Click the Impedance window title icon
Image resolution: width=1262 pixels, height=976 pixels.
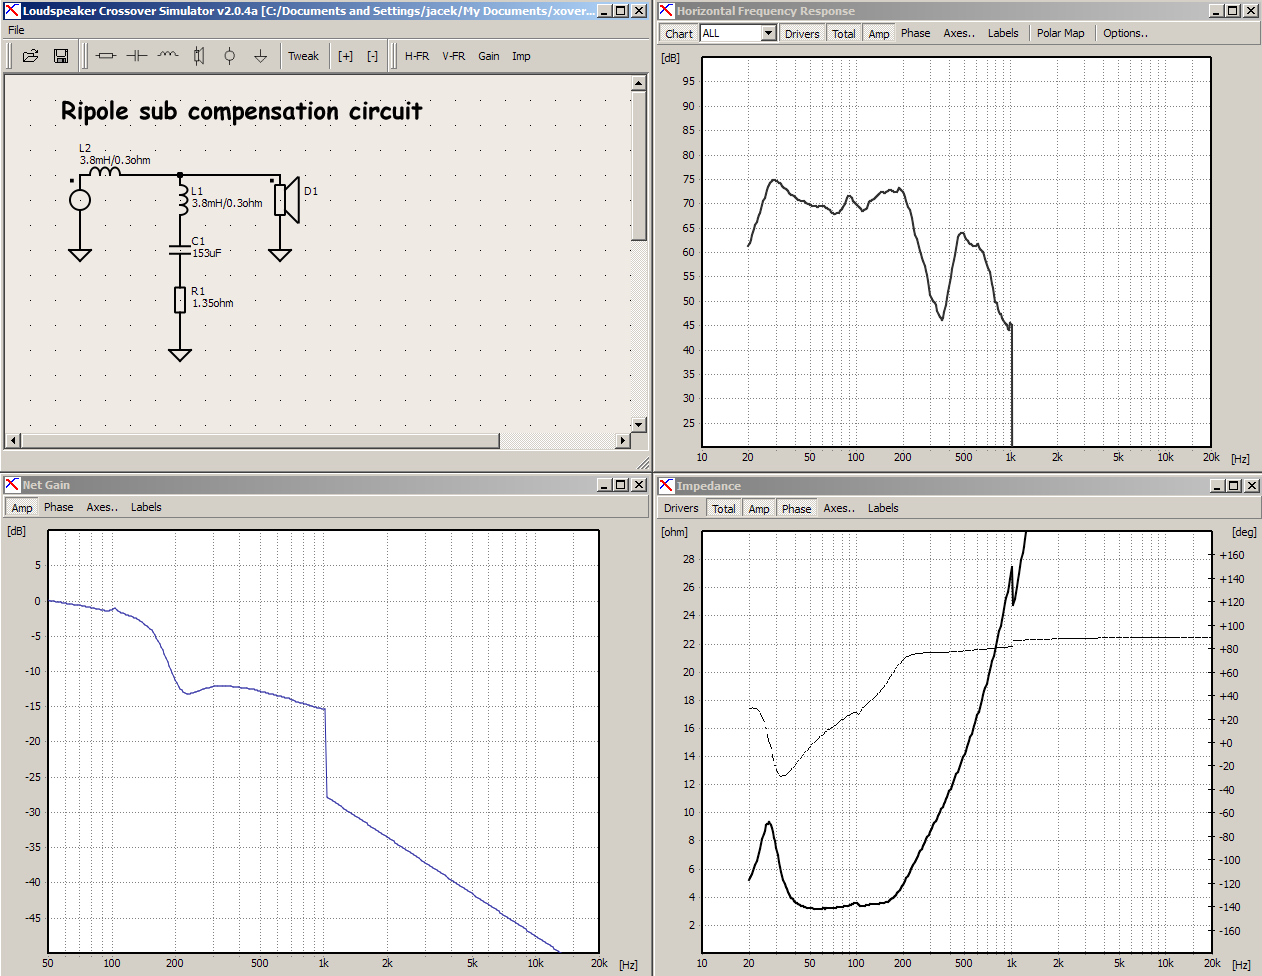pos(666,486)
